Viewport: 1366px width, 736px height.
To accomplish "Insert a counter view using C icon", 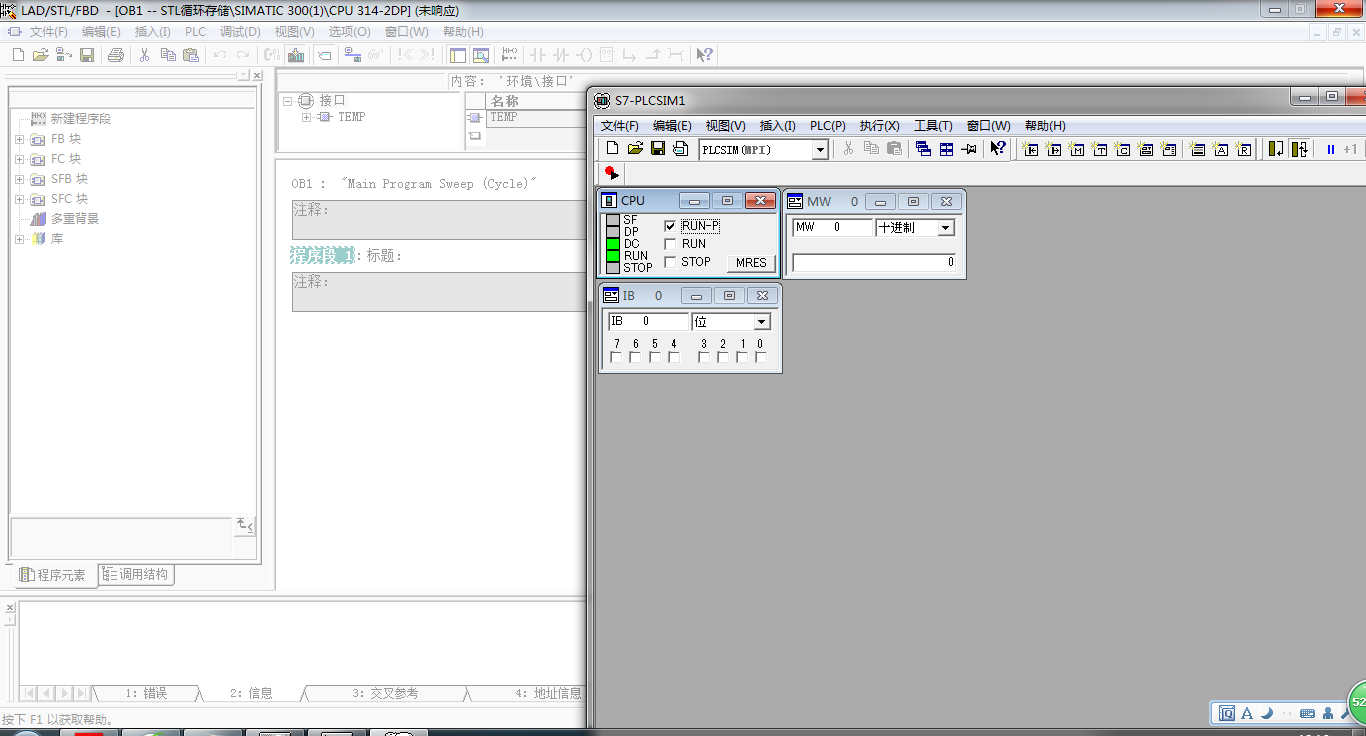I will (x=1123, y=149).
